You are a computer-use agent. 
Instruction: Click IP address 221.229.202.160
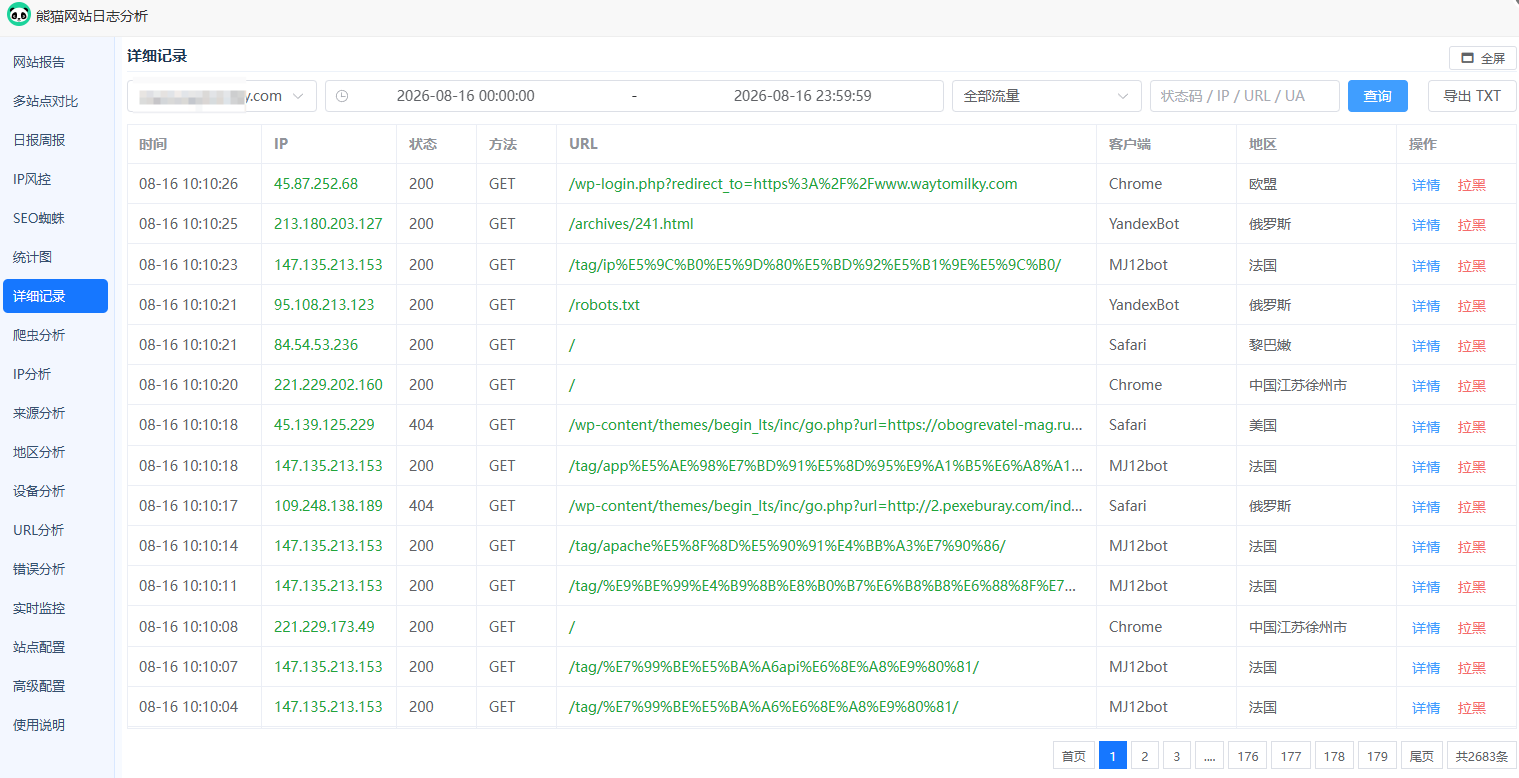click(x=328, y=385)
